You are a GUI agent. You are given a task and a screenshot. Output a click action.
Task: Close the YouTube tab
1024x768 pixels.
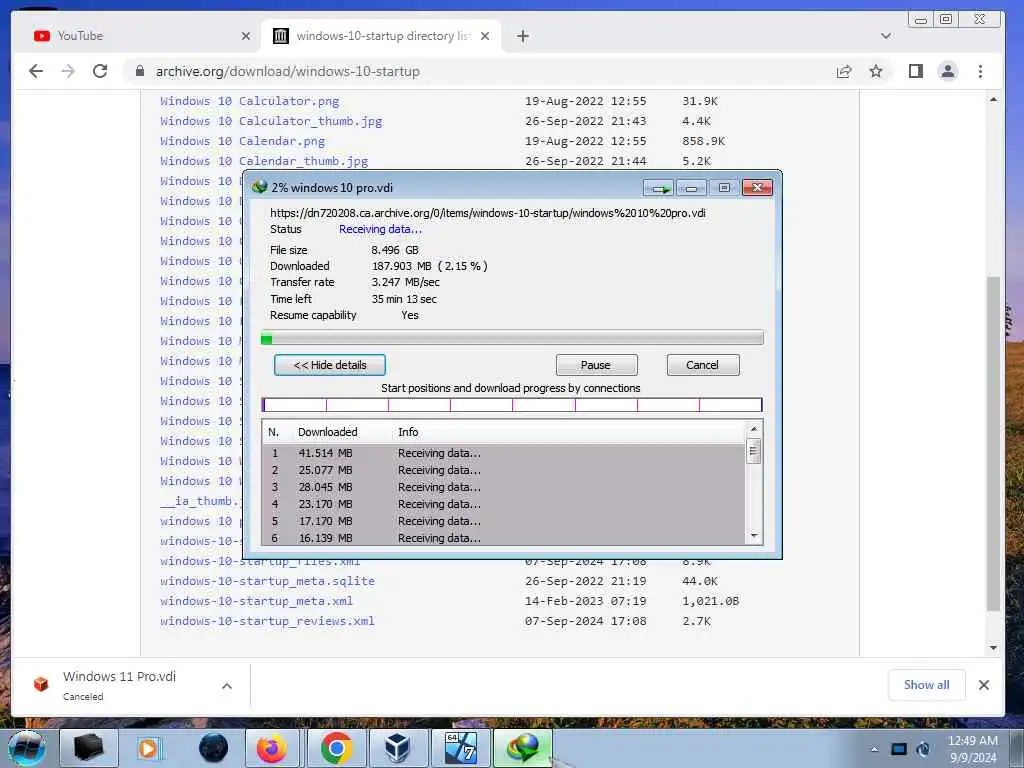pyautogui.click(x=246, y=36)
